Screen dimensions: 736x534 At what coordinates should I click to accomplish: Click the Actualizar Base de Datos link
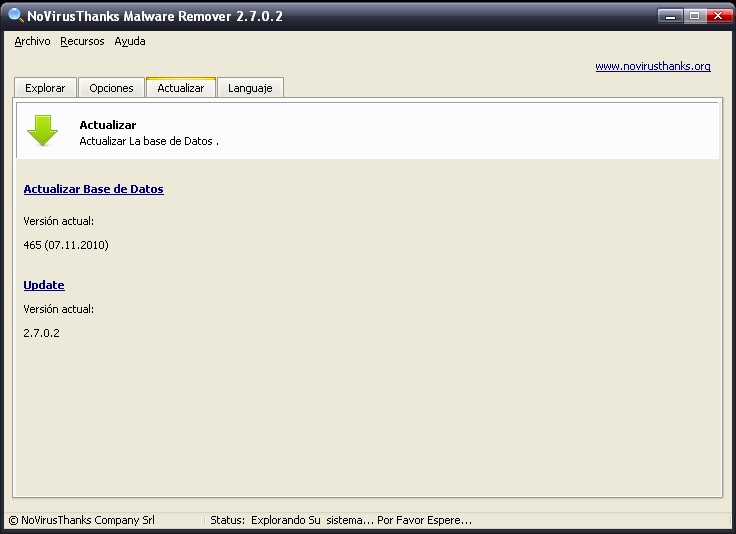pyautogui.click(x=93, y=189)
